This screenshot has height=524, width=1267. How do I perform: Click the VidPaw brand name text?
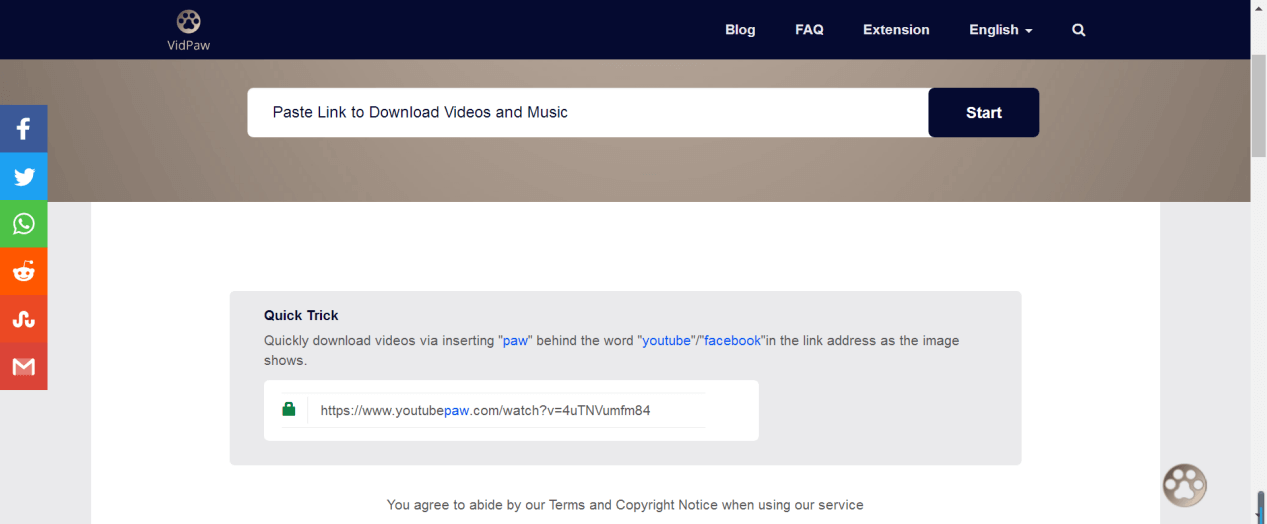[188, 45]
